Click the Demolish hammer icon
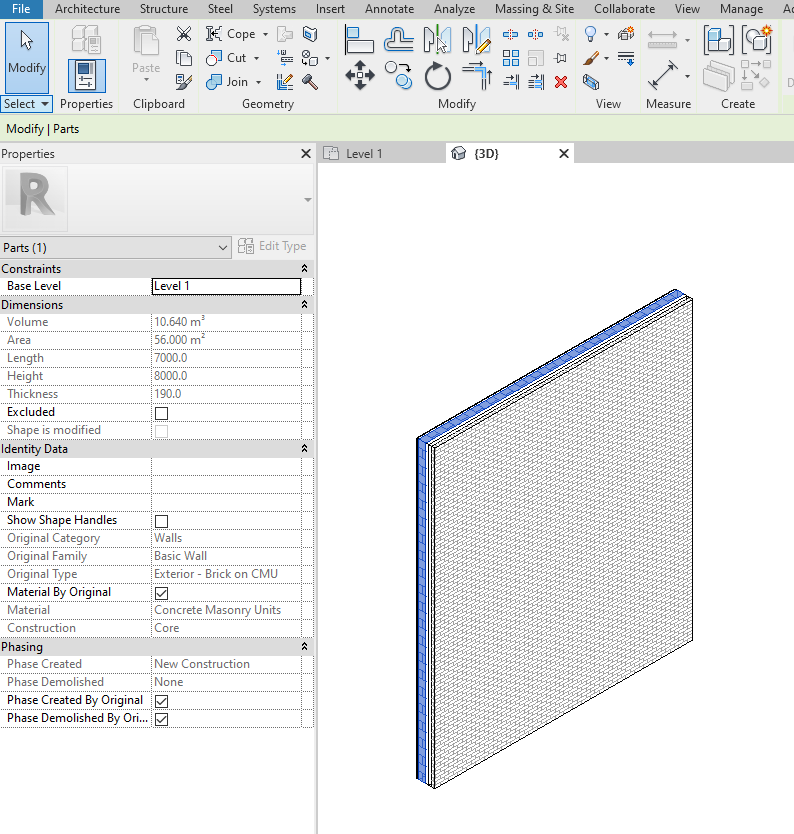 click(x=310, y=82)
